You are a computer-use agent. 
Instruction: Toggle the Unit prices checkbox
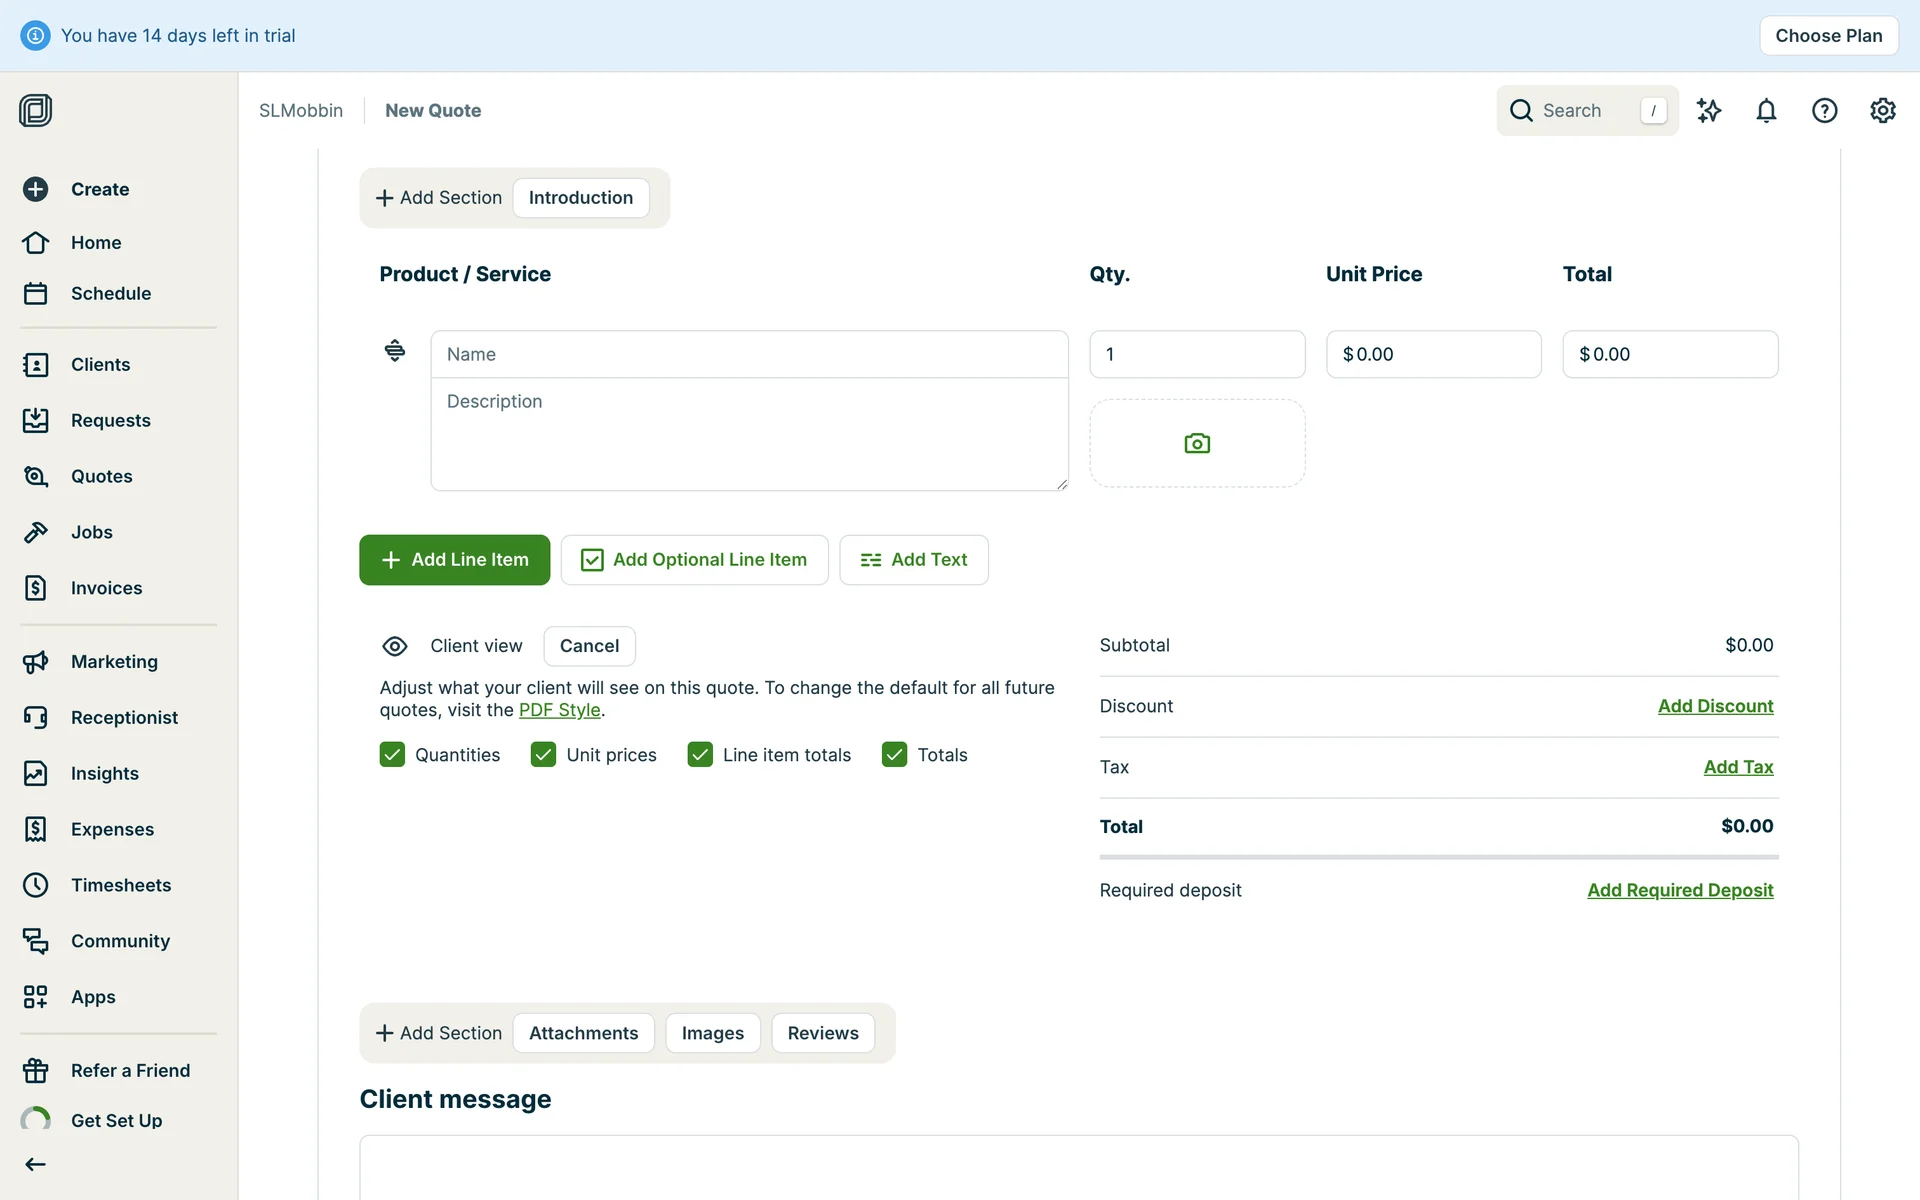(543, 754)
